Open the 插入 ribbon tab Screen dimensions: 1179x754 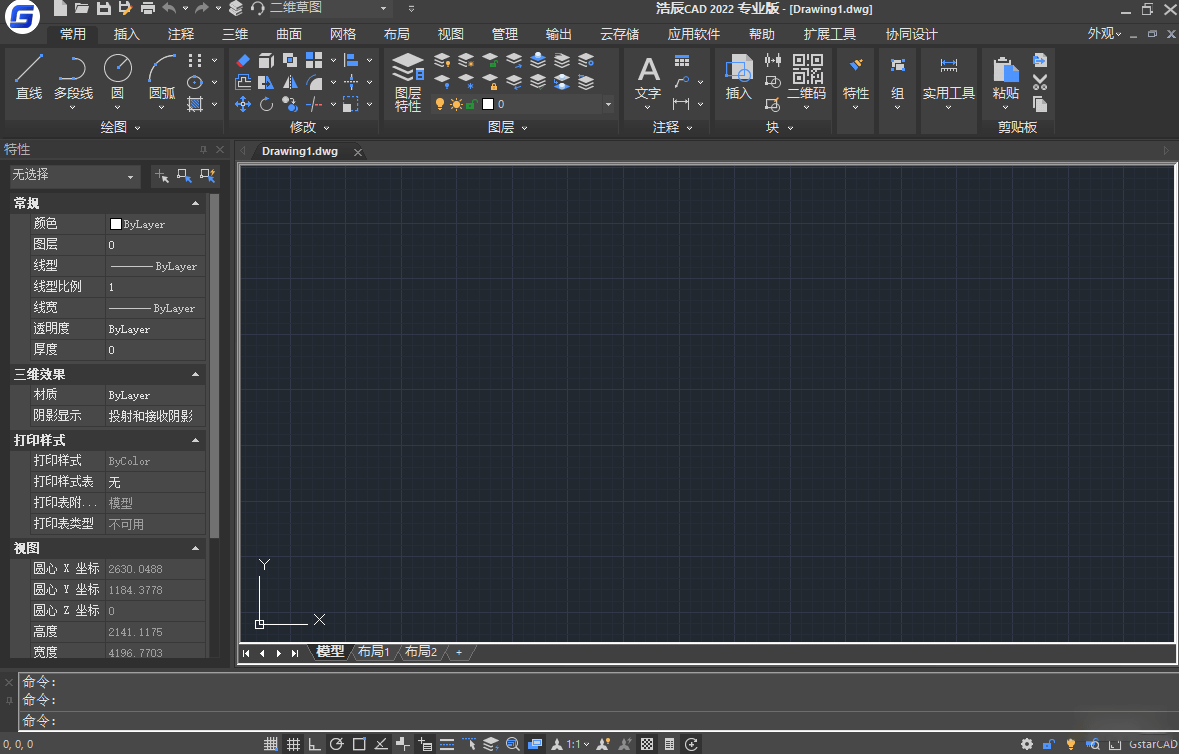pyautogui.click(x=126, y=35)
